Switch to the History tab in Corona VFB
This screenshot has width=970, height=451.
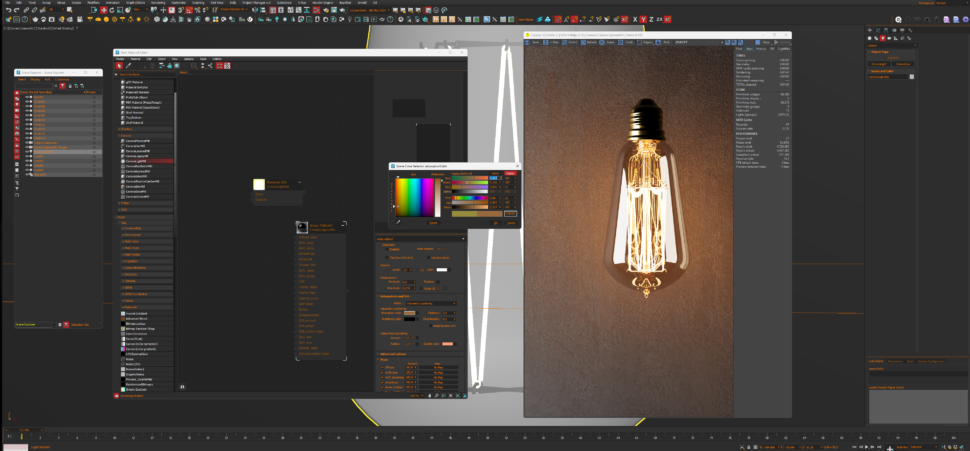pos(761,48)
